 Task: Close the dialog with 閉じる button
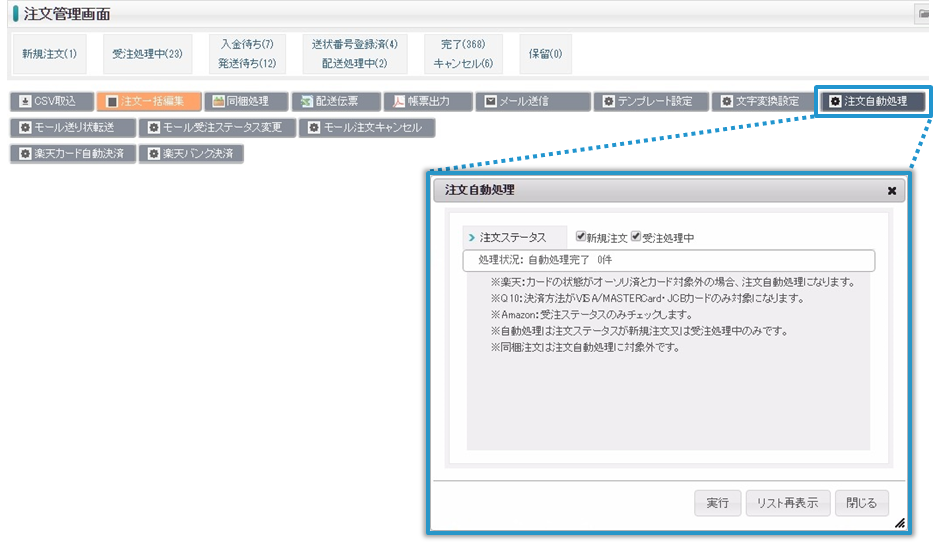[x=861, y=503]
